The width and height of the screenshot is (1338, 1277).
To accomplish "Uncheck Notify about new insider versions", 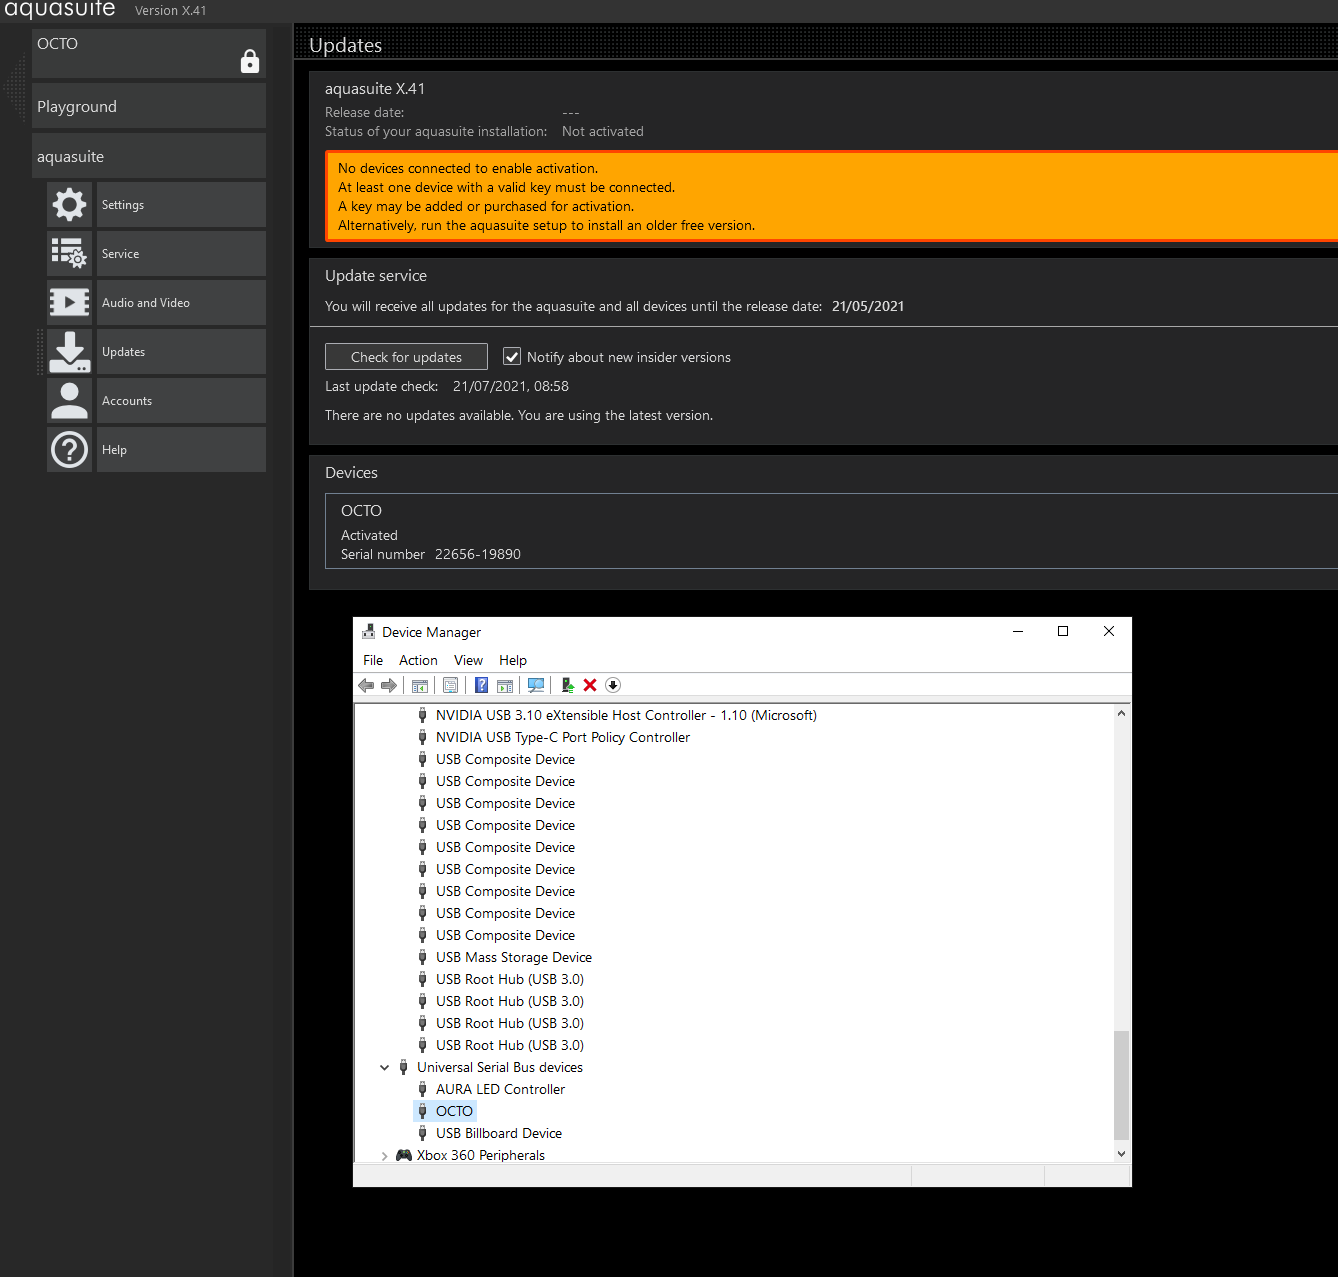I will (512, 357).
